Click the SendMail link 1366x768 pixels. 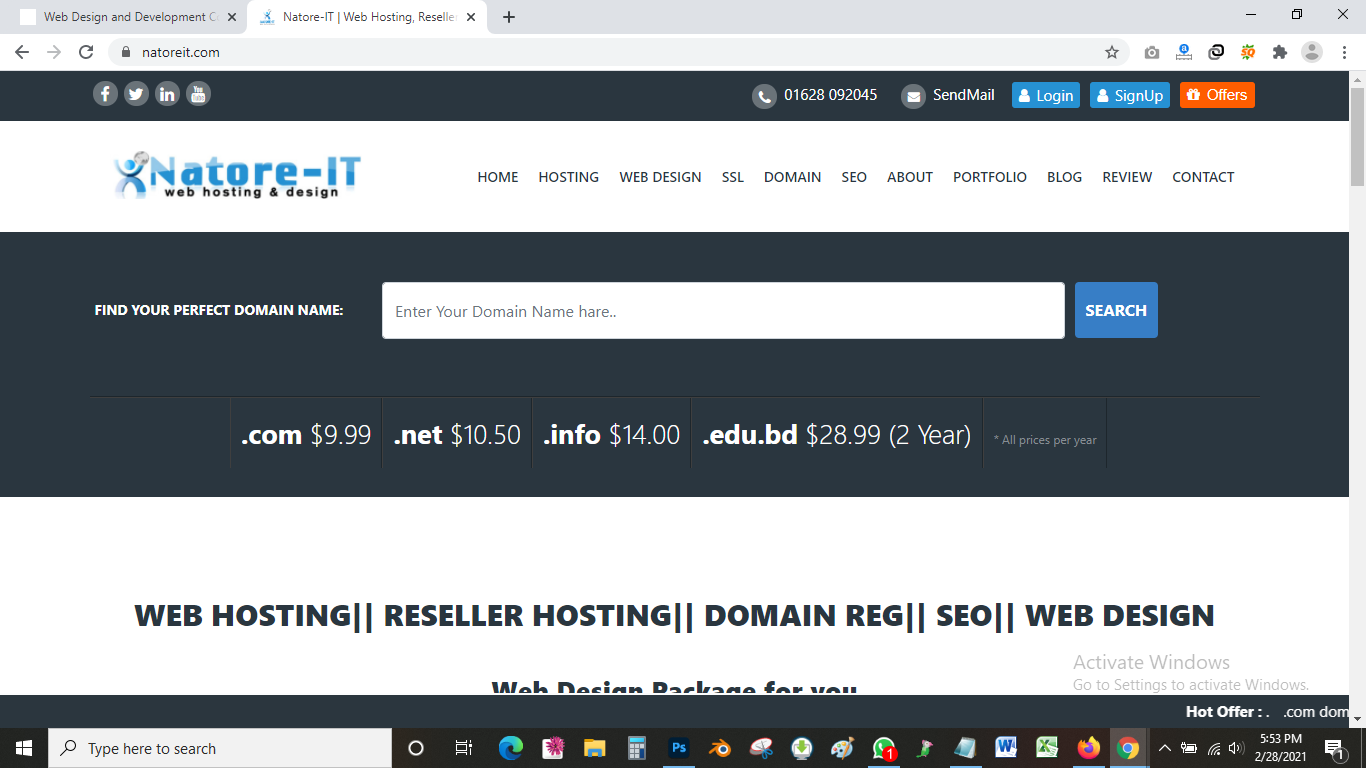(964, 95)
